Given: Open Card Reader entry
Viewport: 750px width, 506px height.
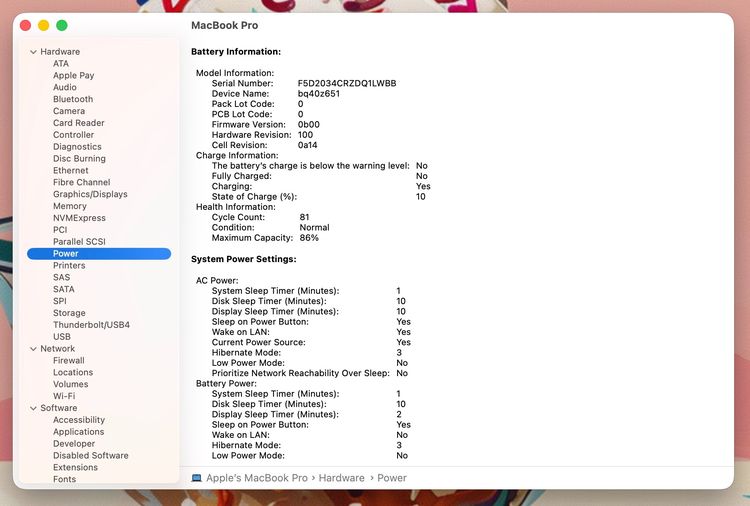Looking at the screenshot, I should (78, 123).
